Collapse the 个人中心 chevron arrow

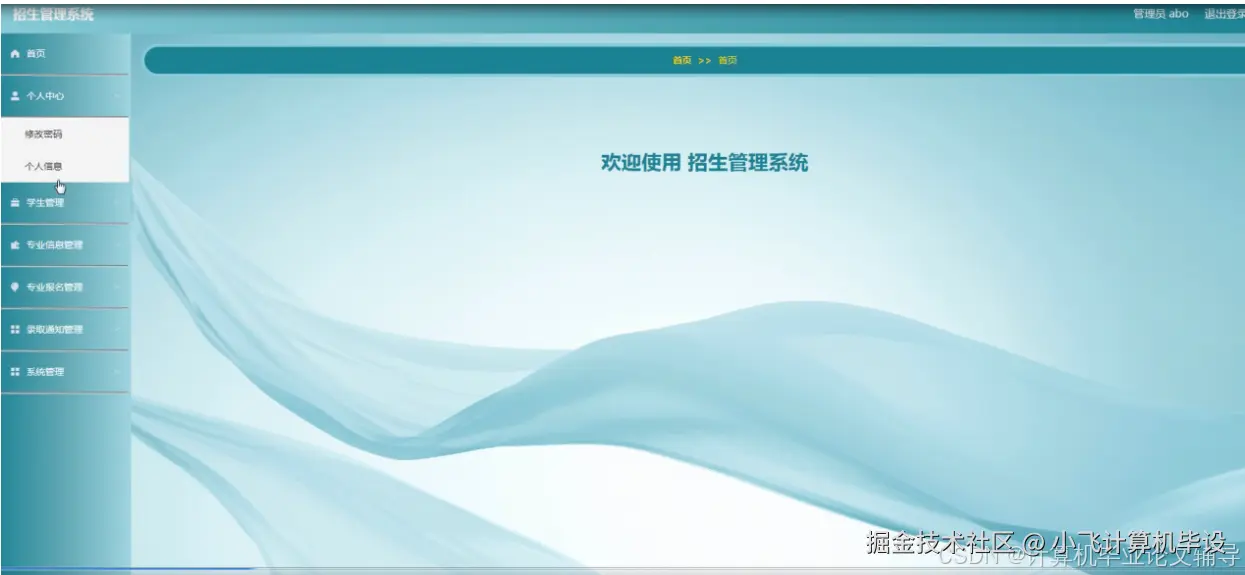click(x=118, y=96)
